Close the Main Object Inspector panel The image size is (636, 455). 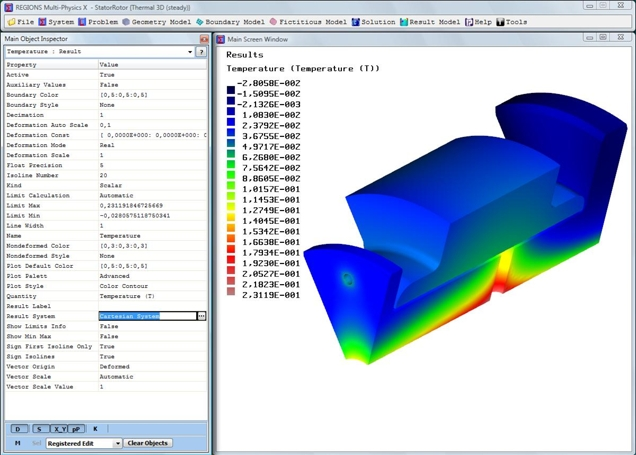click(x=204, y=39)
